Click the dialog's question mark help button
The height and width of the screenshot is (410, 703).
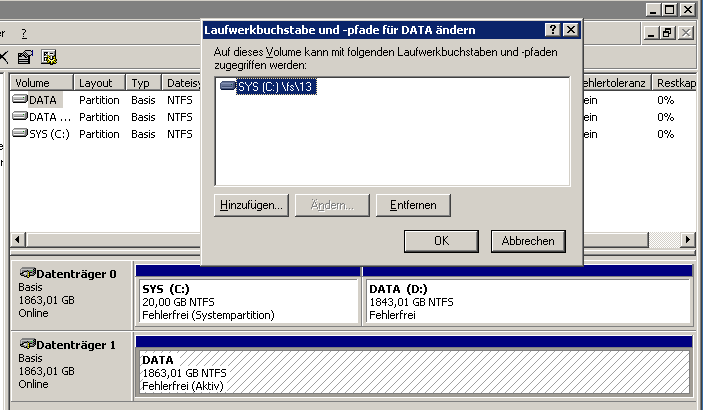coord(553,30)
